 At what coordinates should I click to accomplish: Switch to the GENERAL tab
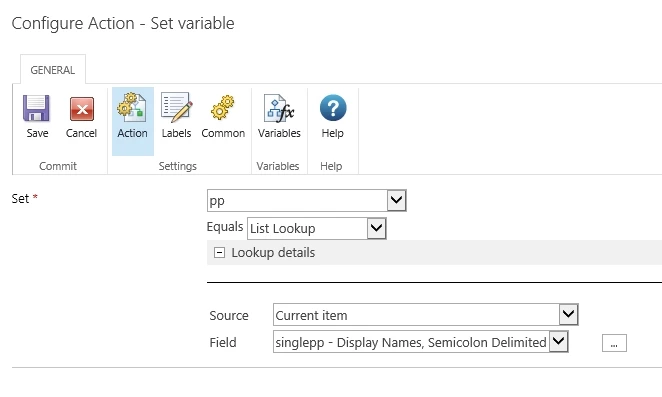click(53, 70)
